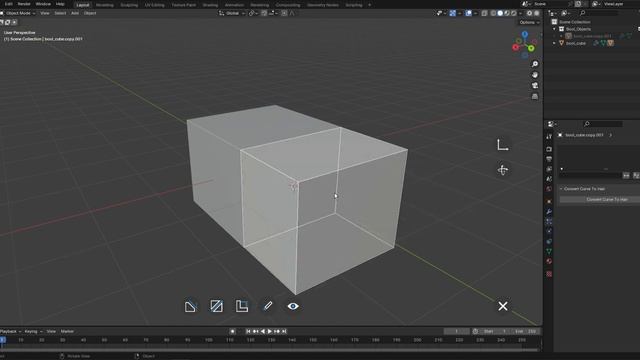Open the Object Data green triangle tab
Screen dimensions: 640x360
point(549,251)
